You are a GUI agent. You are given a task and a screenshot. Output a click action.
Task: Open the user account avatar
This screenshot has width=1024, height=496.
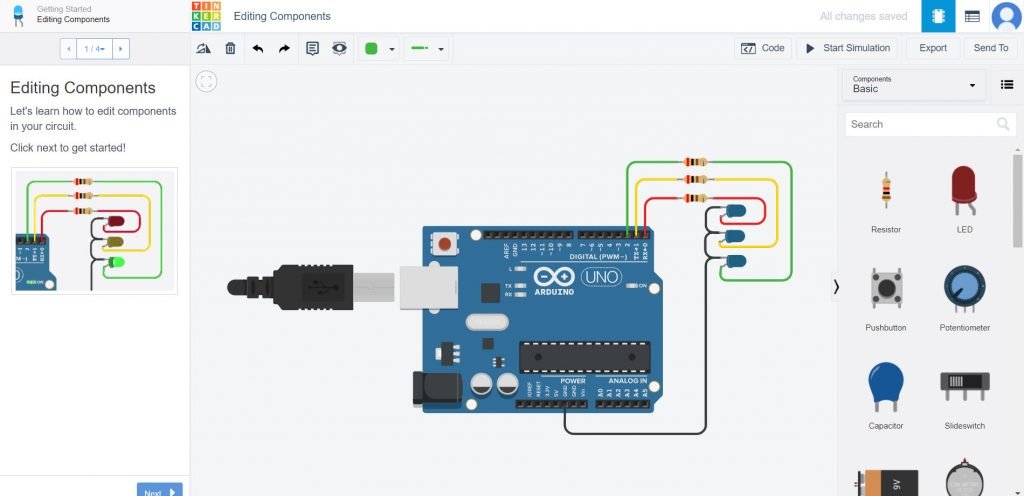(x=1005, y=16)
